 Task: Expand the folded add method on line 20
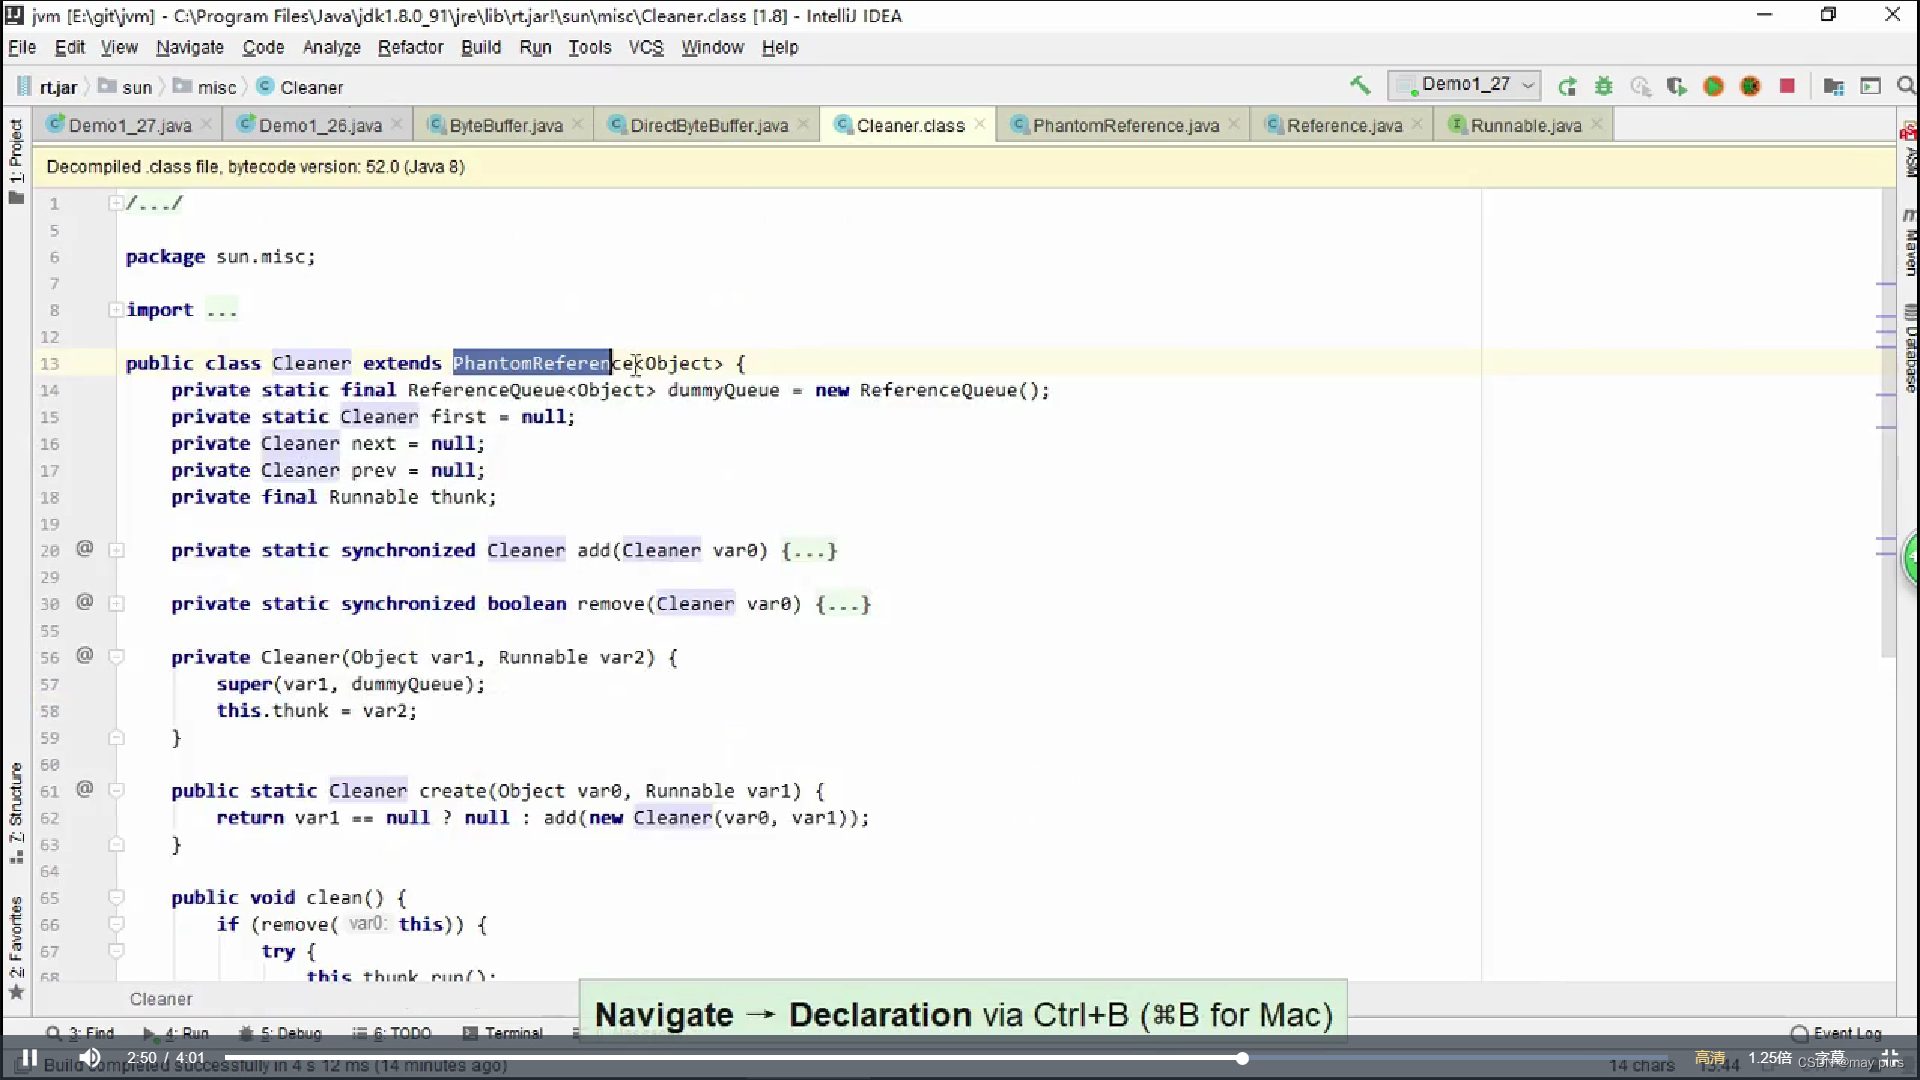click(116, 550)
